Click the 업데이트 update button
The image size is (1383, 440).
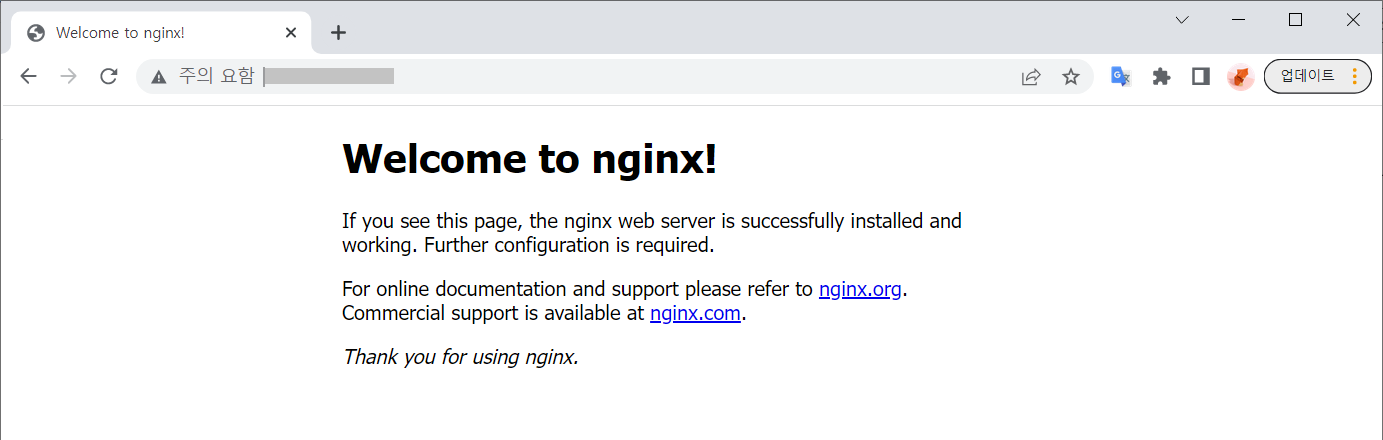[1307, 76]
